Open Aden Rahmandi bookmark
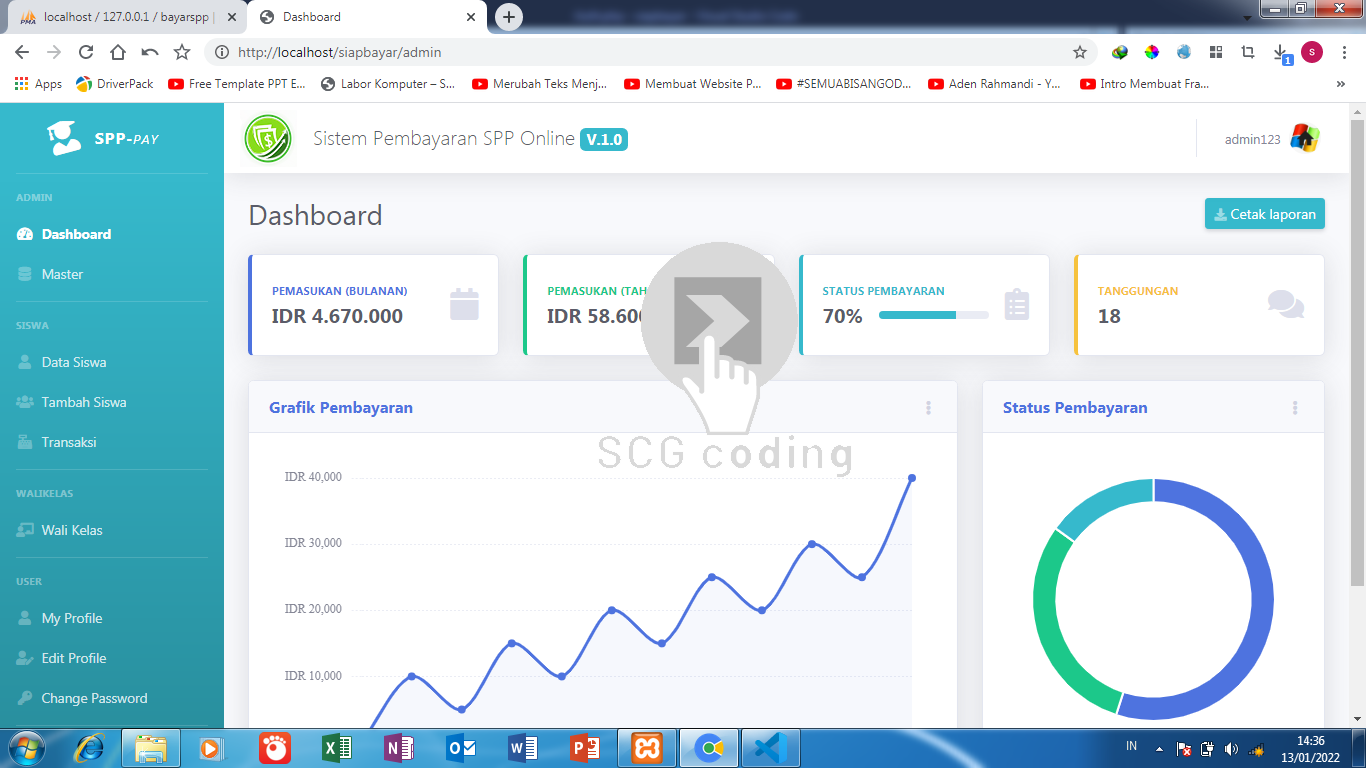Viewport: 1366px width, 768px height. [995, 84]
